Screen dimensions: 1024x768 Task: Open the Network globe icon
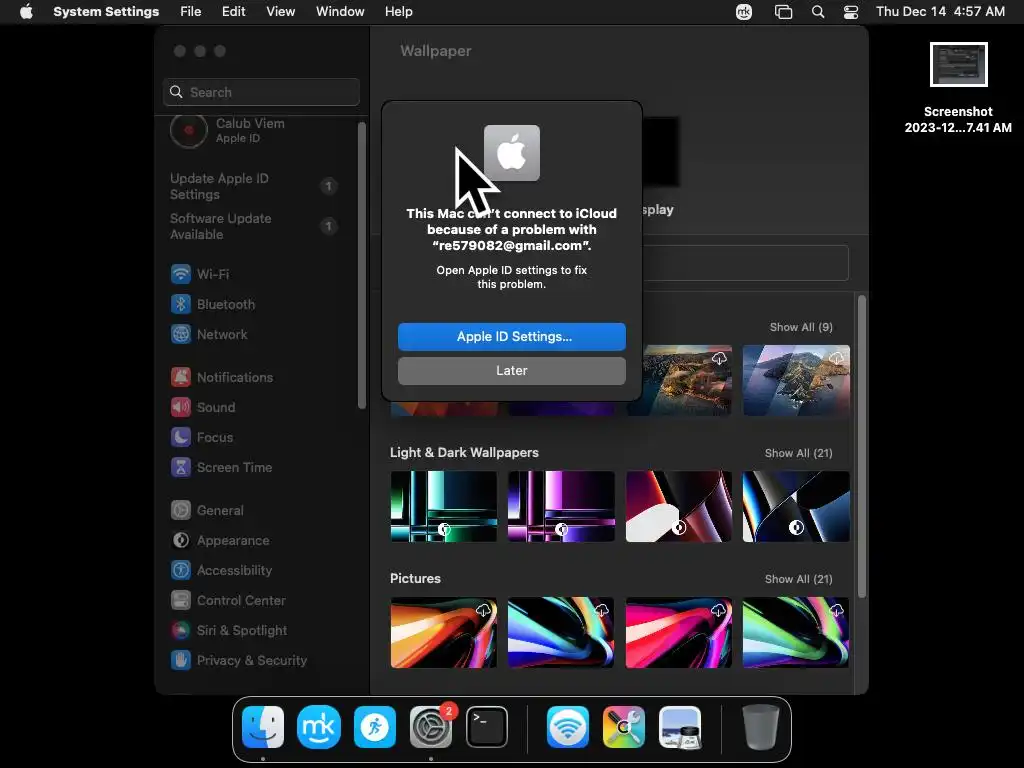181,334
